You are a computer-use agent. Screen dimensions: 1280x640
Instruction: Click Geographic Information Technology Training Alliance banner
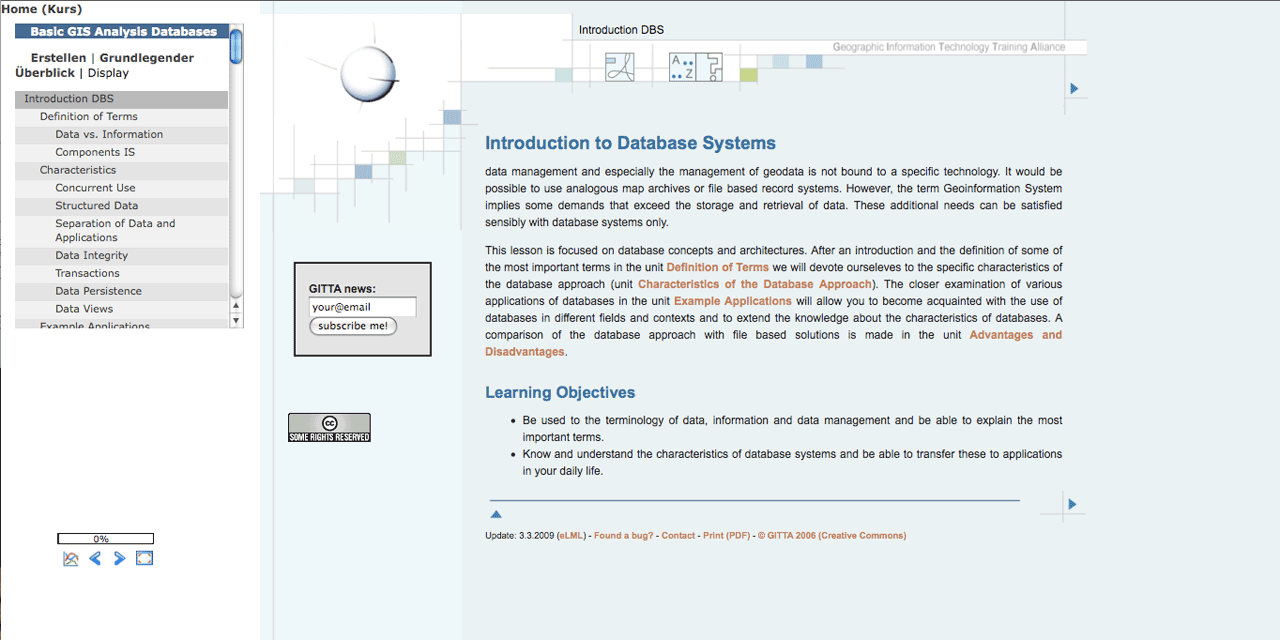tap(949, 47)
